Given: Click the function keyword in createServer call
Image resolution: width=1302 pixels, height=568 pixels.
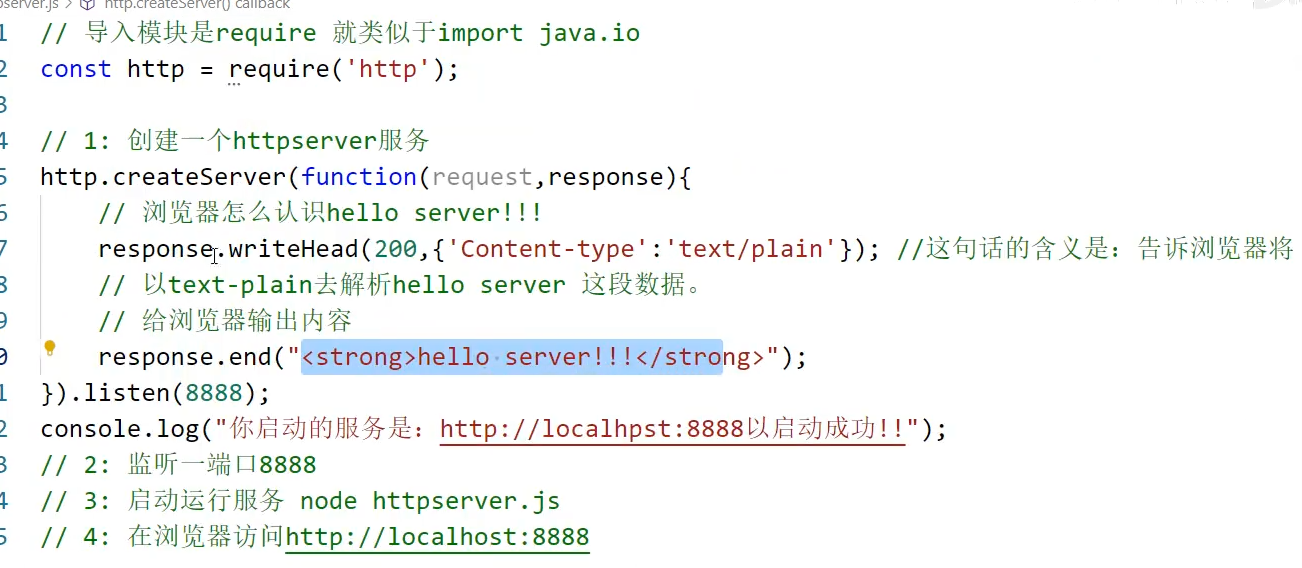Looking at the screenshot, I should (x=359, y=177).
